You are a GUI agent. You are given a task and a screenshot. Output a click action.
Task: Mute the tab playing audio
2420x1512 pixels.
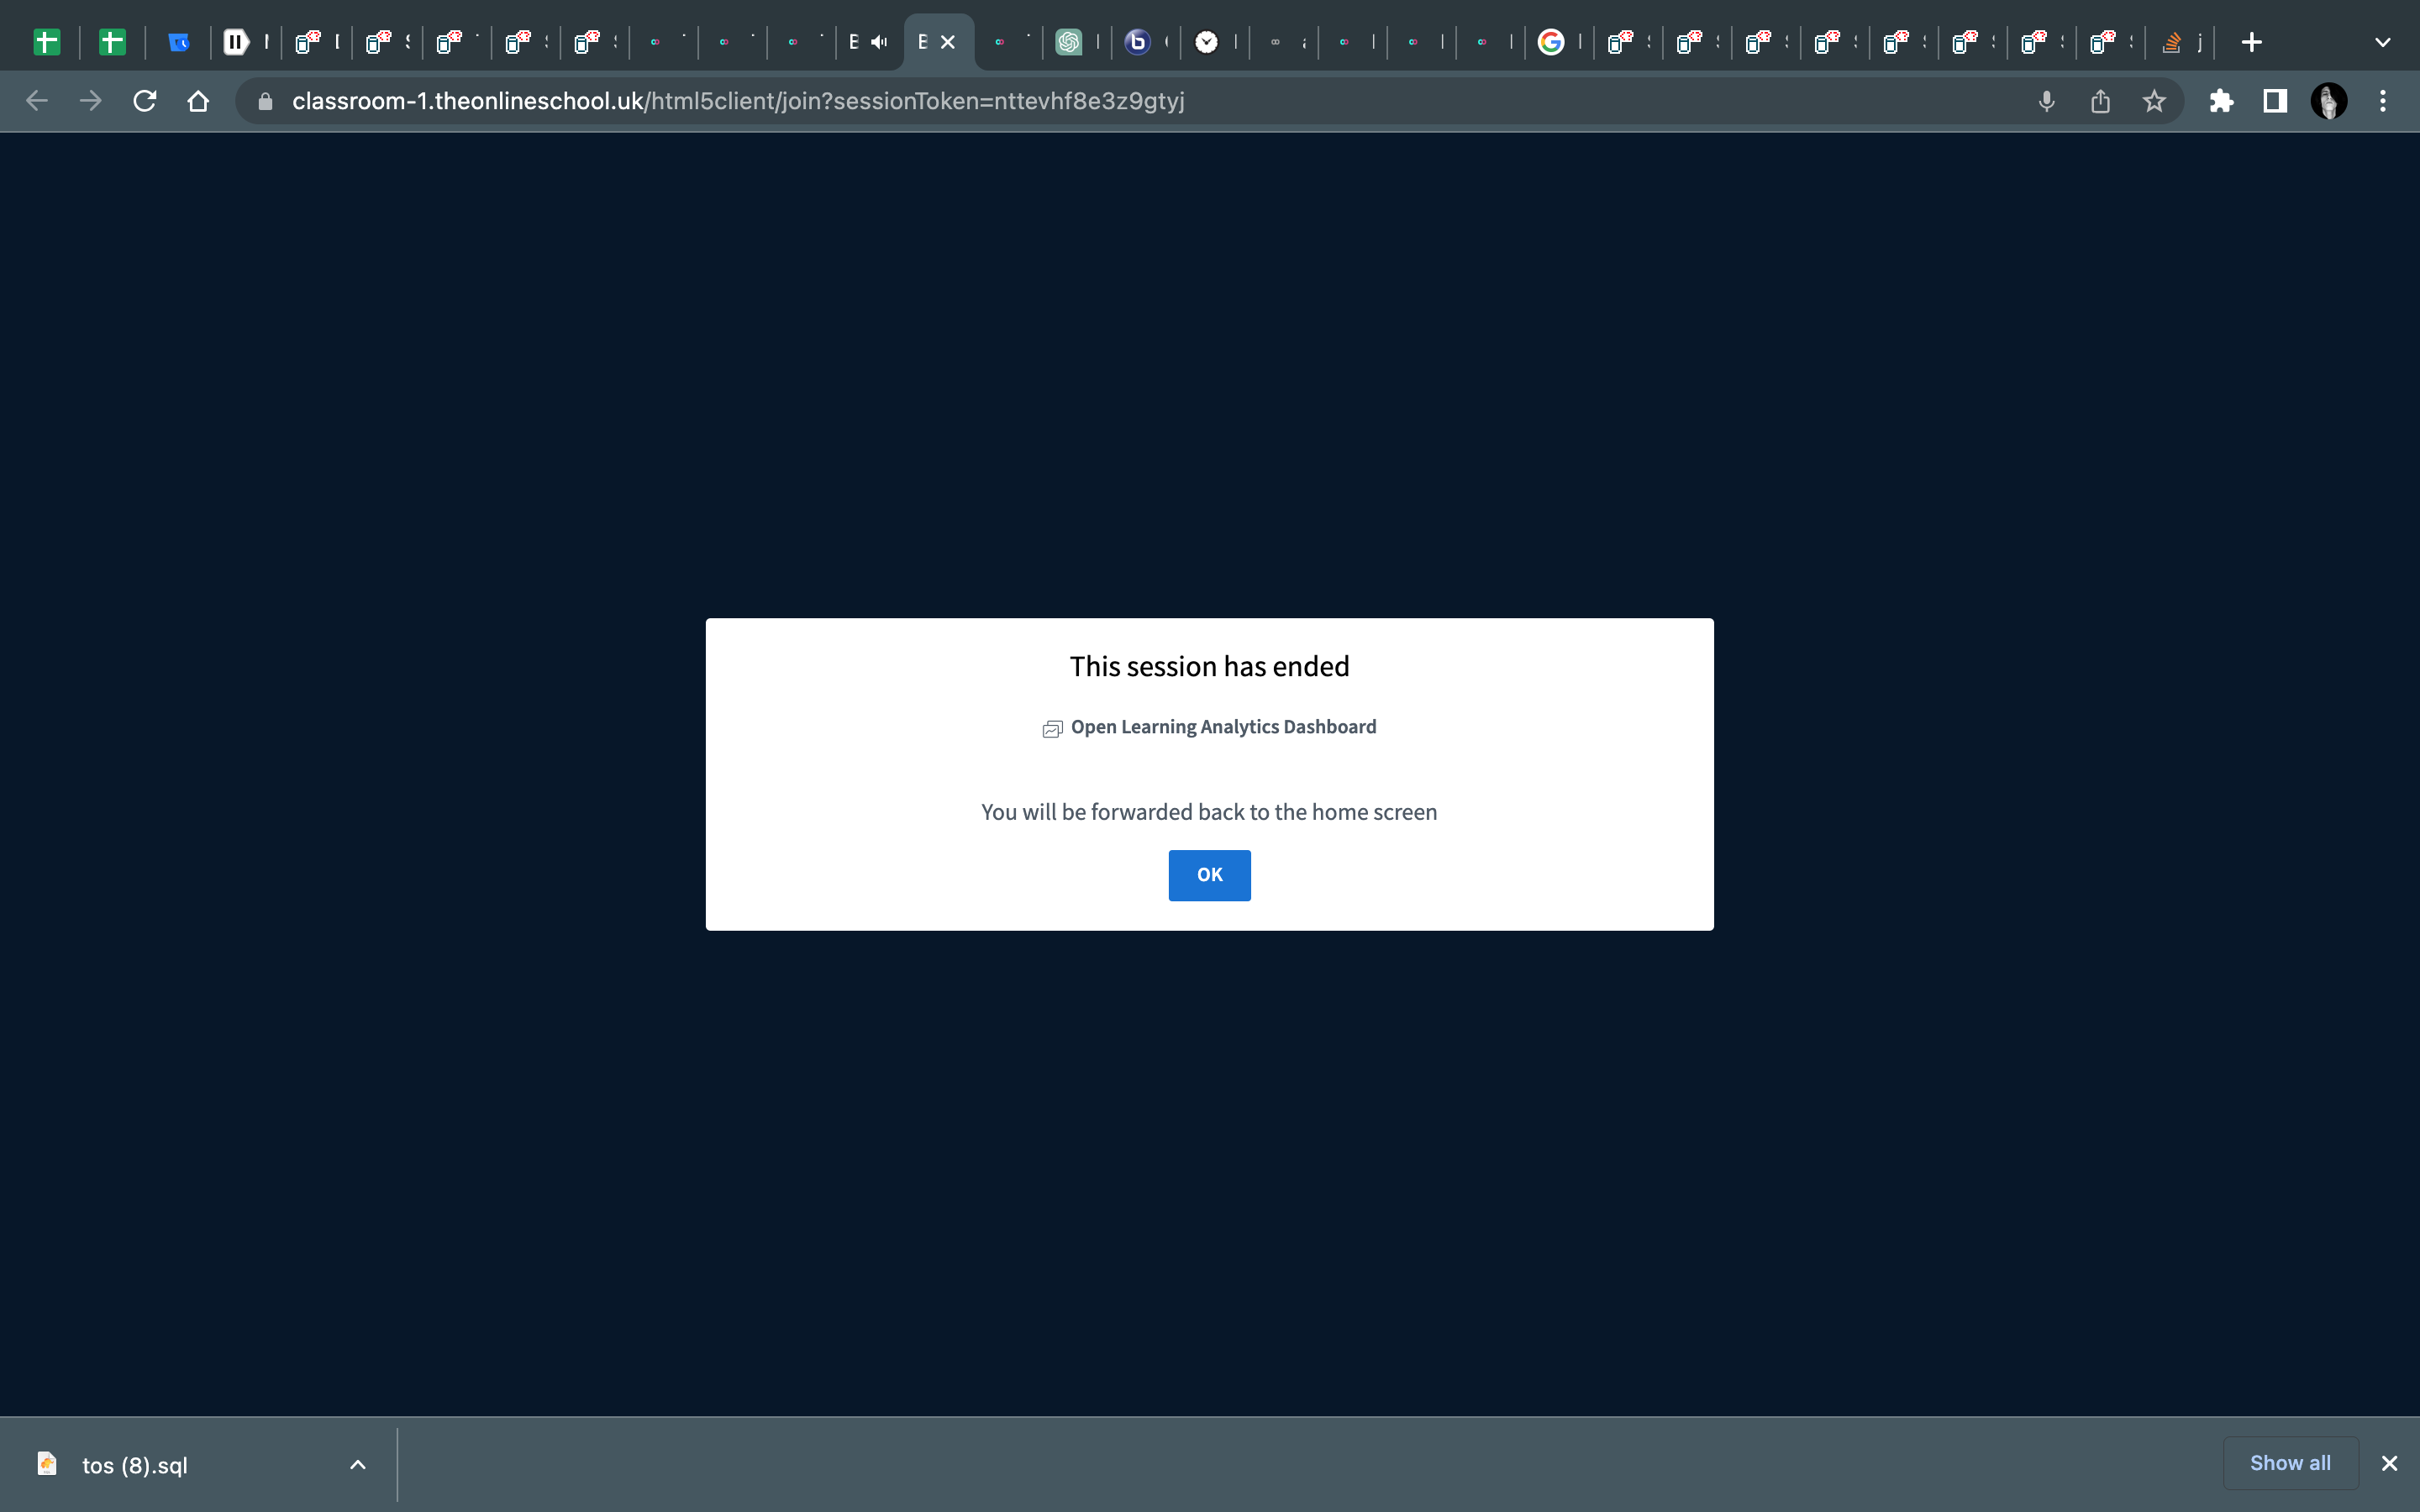pos(879,42)
